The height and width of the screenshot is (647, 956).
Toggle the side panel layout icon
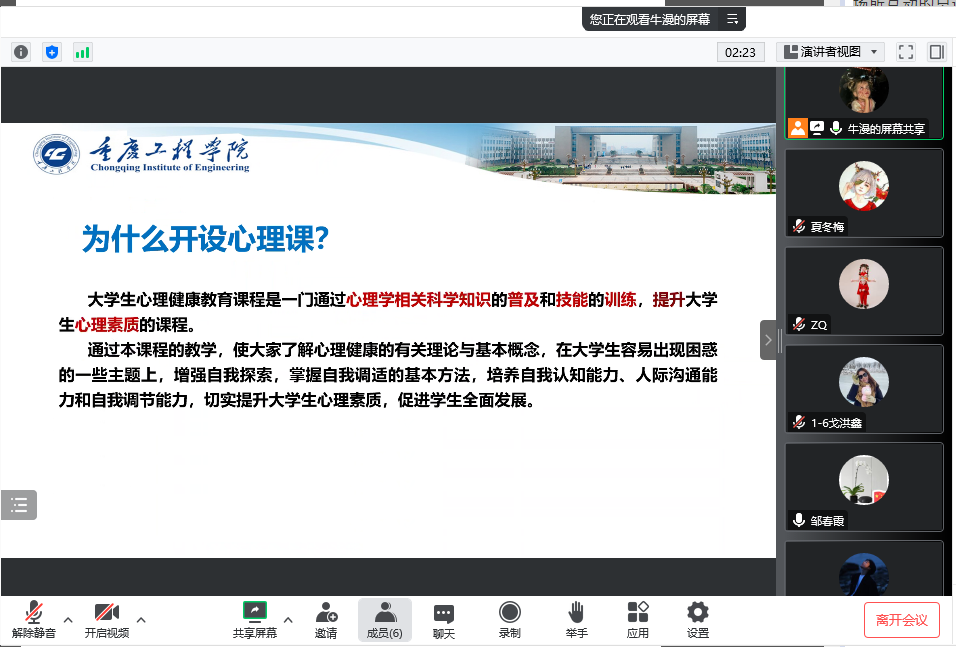point(936,52)
